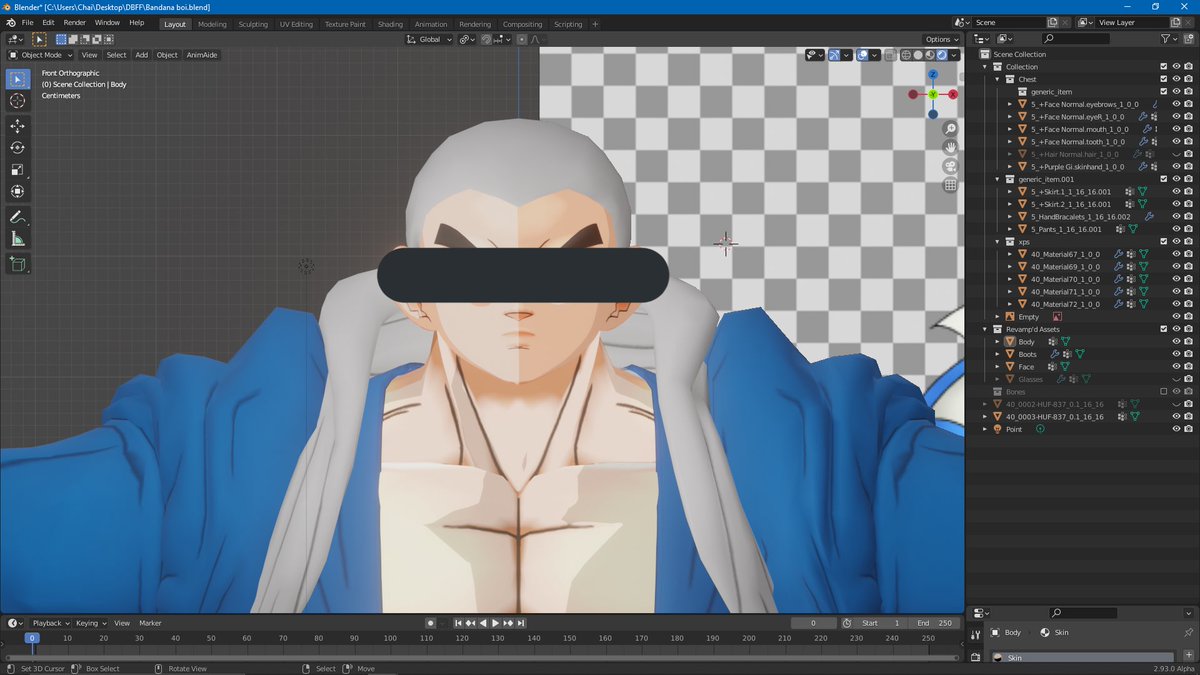Select the Annotate pencil tool
This screenshot has height=675, width=1200.
18,217
